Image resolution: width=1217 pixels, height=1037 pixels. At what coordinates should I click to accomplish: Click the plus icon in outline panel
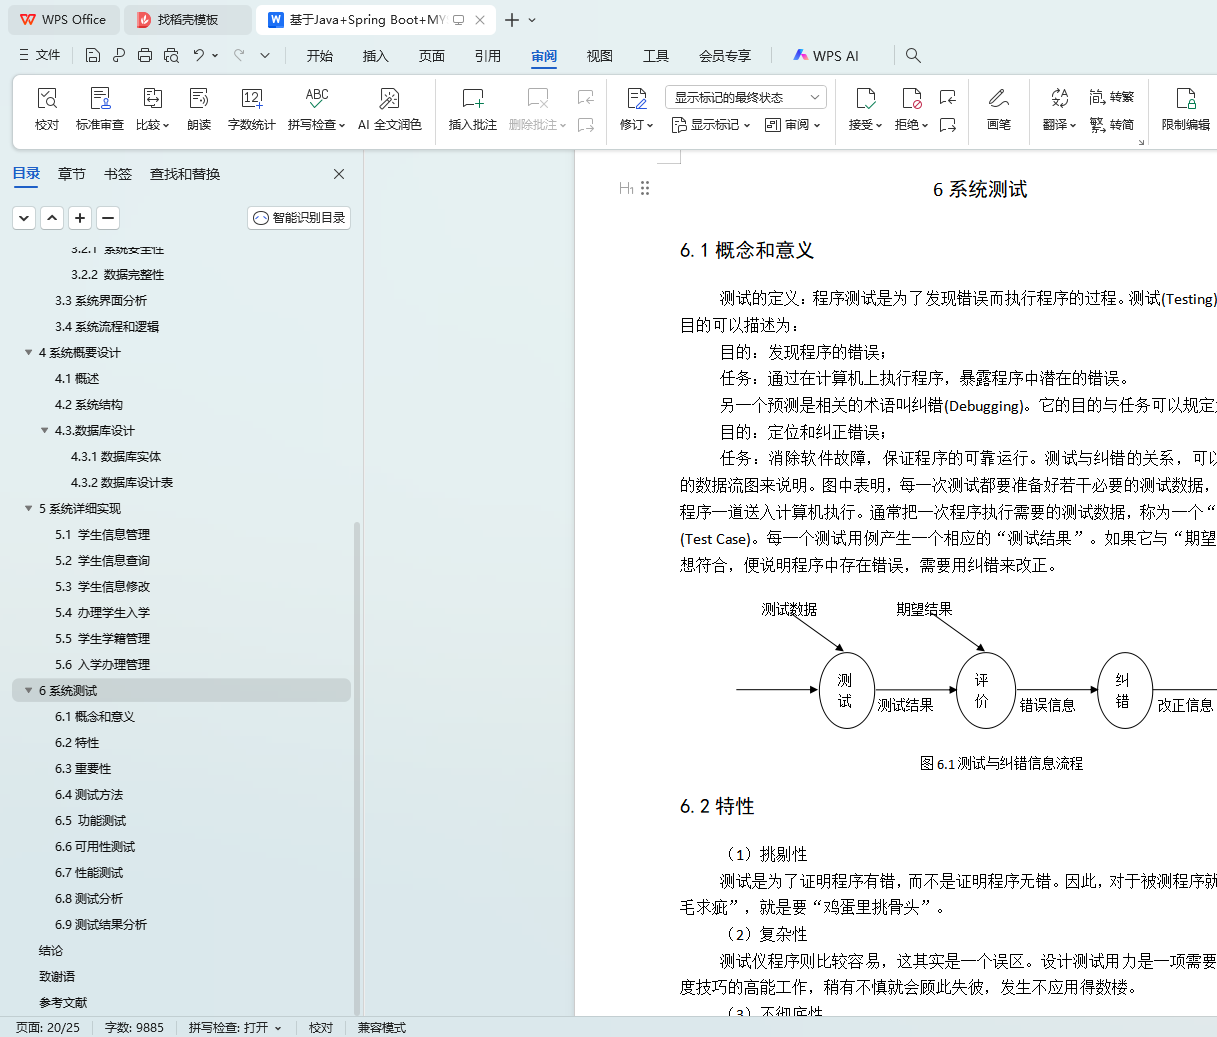pyautogui.click(x=81, y=217)
